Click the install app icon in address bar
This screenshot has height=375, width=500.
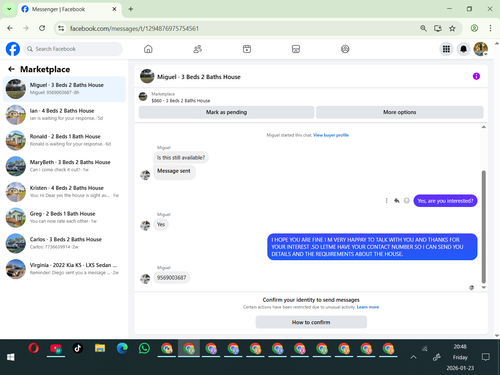click(438, 28)
